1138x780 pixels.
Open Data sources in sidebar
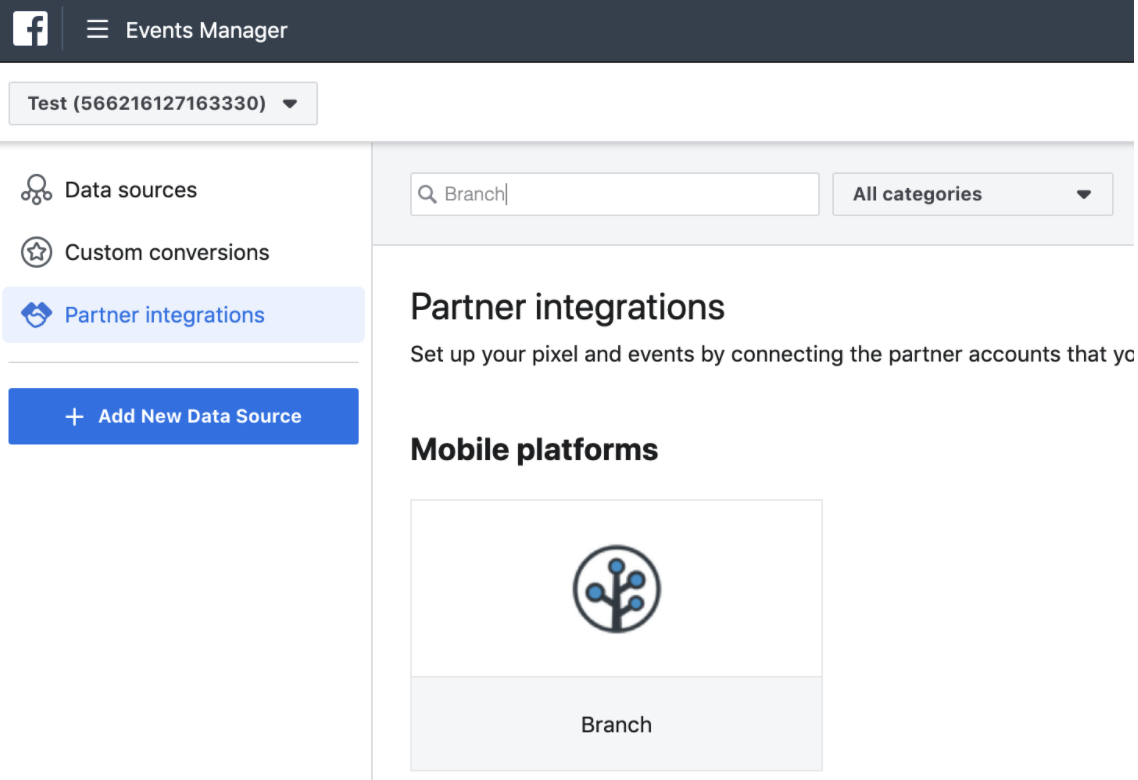(x=131, y=190)
